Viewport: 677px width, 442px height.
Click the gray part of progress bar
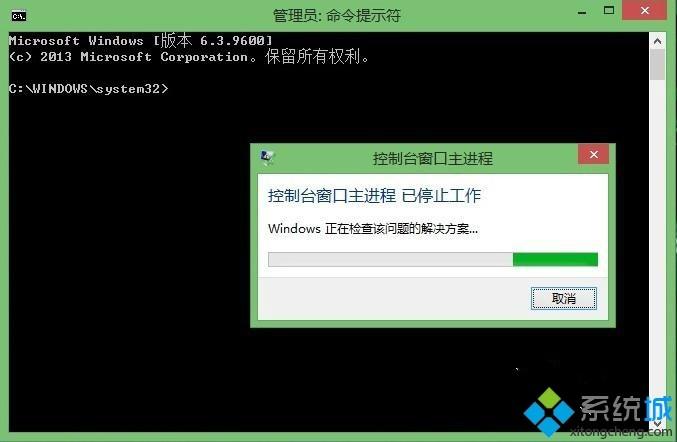pyautogui.click(x=390, y=259)
